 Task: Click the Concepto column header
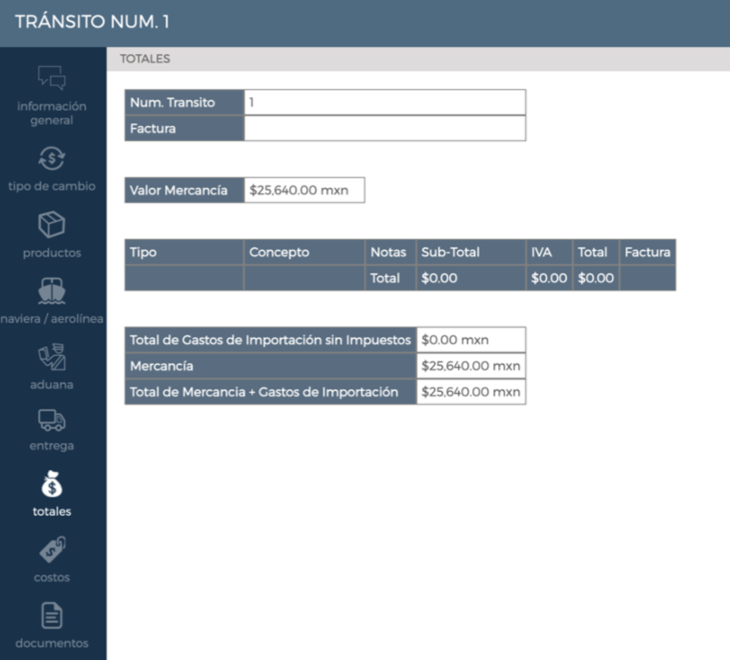coord(304,252)
